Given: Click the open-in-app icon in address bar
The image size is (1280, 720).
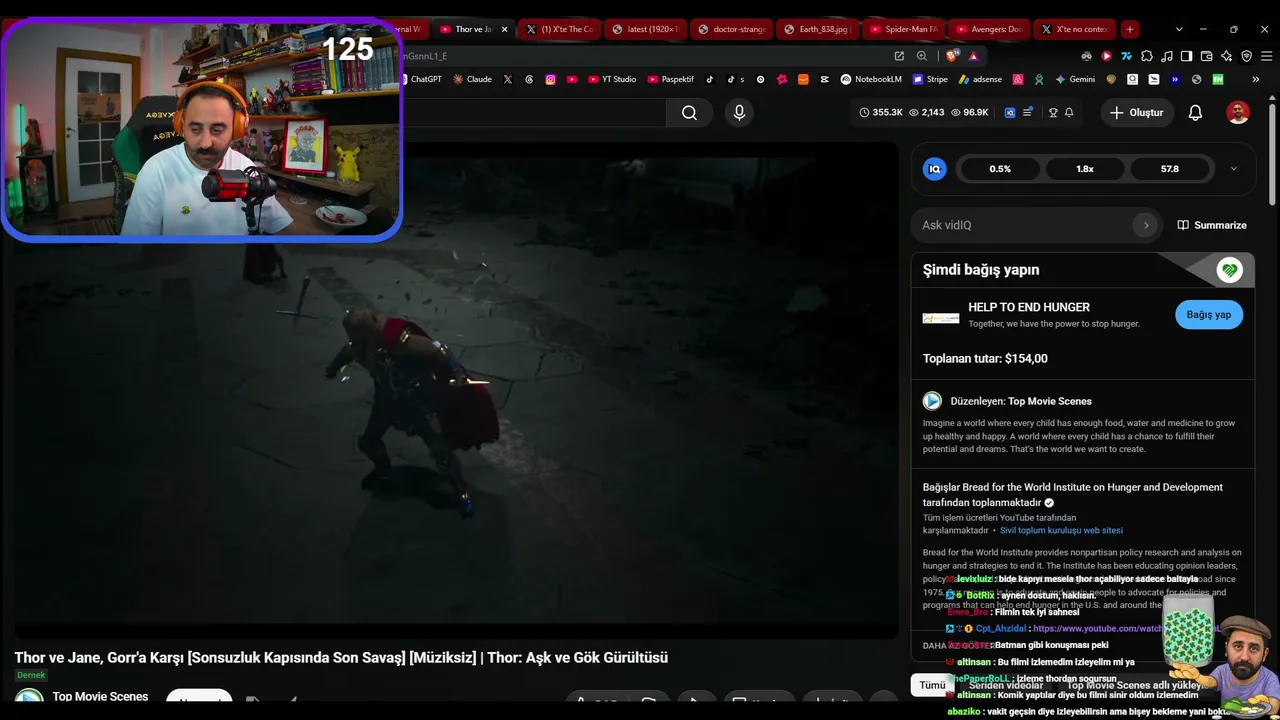Looking at the screenshot, I should [899, 56].
